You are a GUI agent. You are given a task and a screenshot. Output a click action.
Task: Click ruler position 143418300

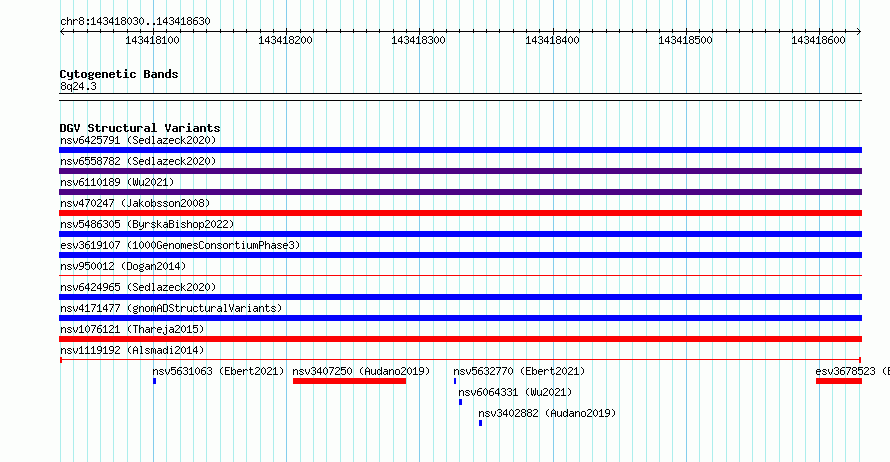point(418,40)
